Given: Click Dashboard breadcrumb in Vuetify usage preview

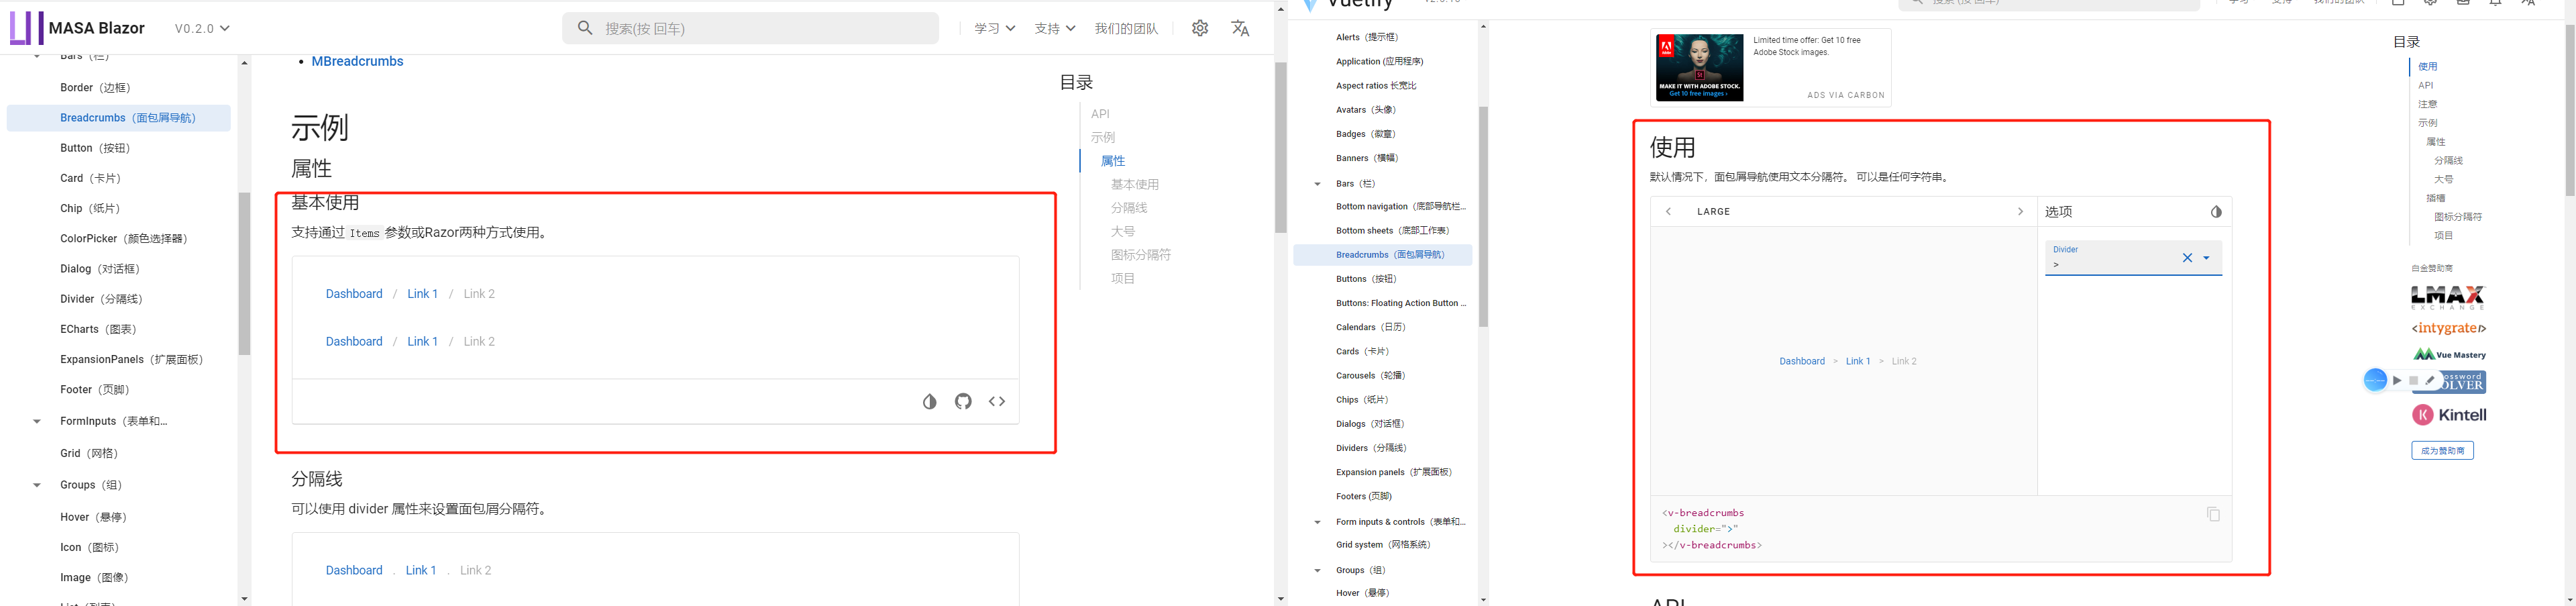Looking at the screenshot, I should pos(1802,361).
